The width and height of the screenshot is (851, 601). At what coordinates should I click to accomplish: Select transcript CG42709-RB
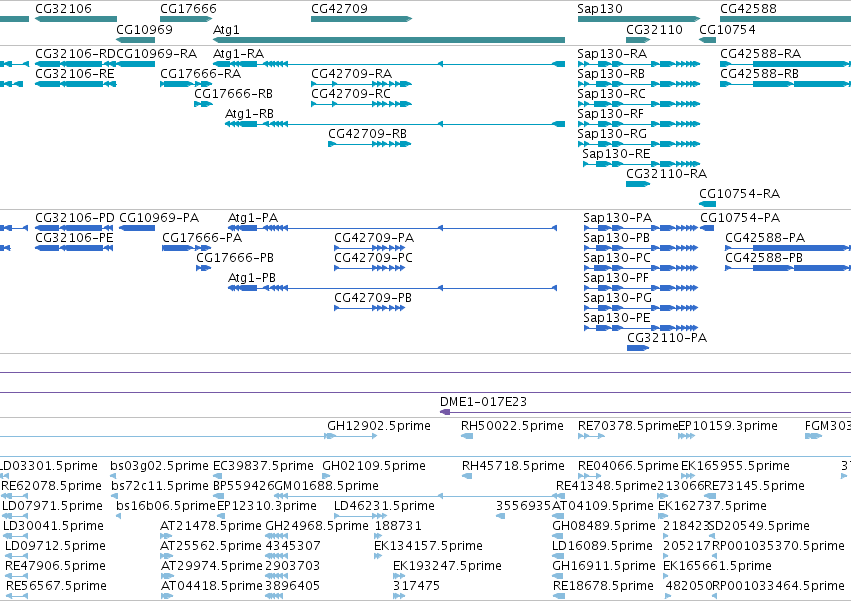coord(370,144)
